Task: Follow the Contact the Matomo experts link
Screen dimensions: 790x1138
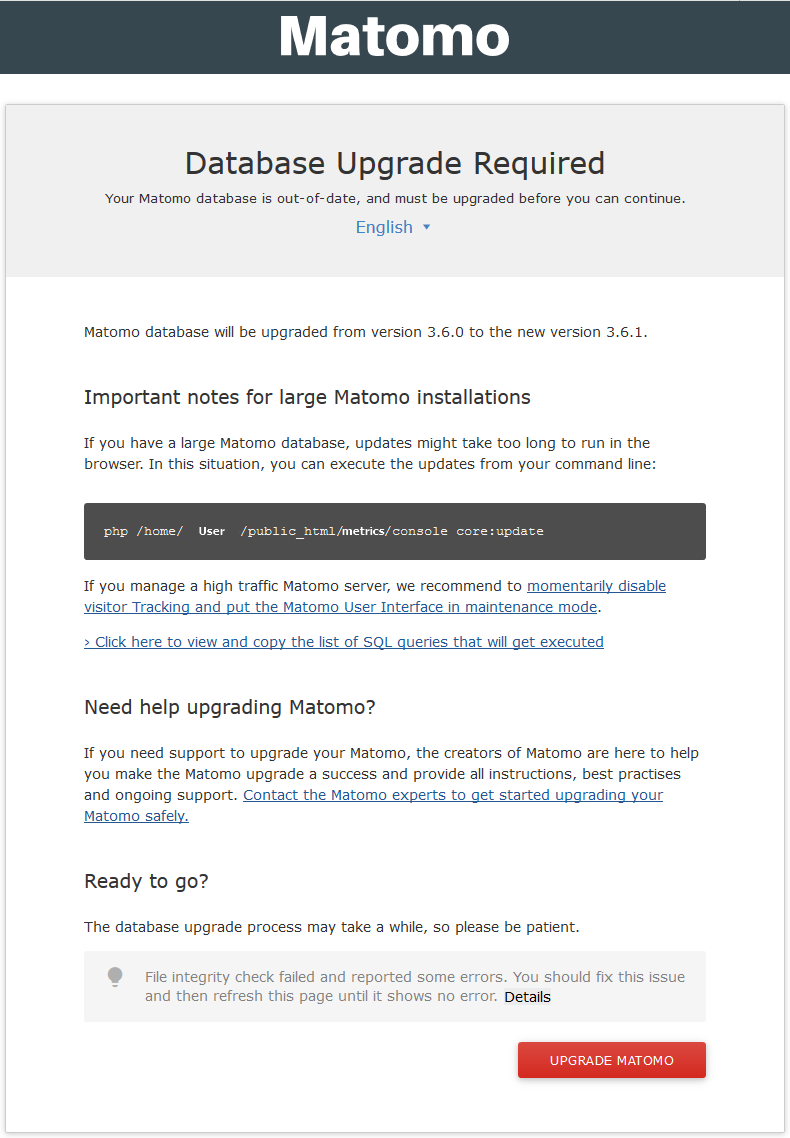Action: 452,795
